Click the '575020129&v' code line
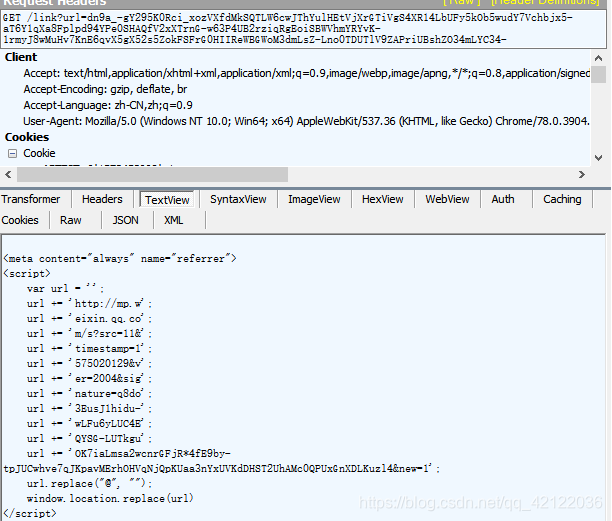Screen dimensions: 612x521 click(89, 364)
